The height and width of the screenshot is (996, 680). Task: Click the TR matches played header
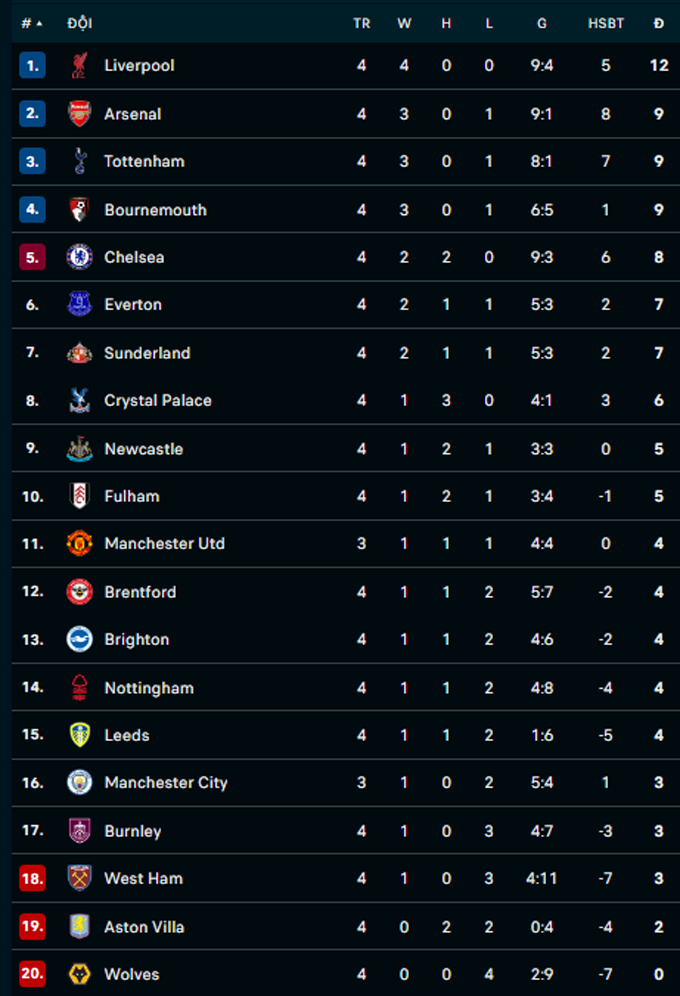[x=362, y=23]
